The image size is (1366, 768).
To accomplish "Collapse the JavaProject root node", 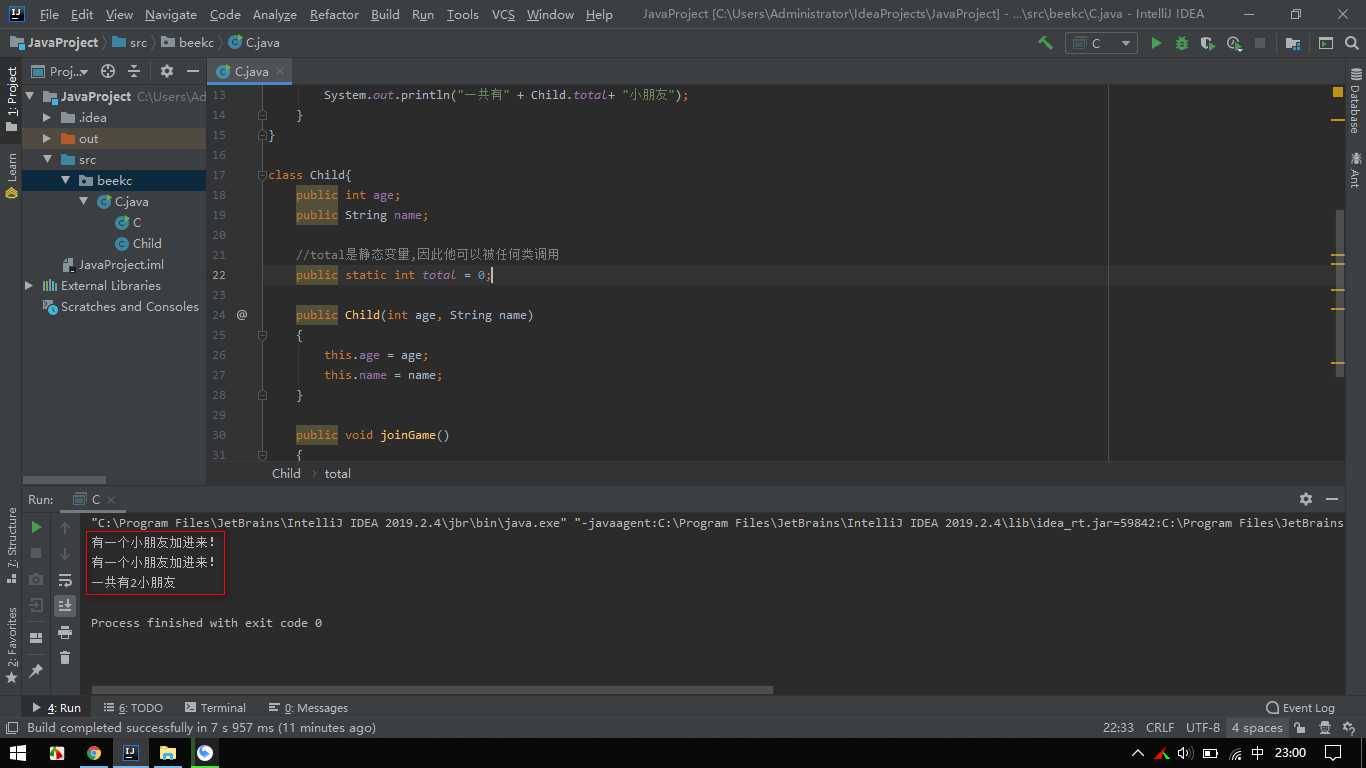I will (x=30, y=96).
